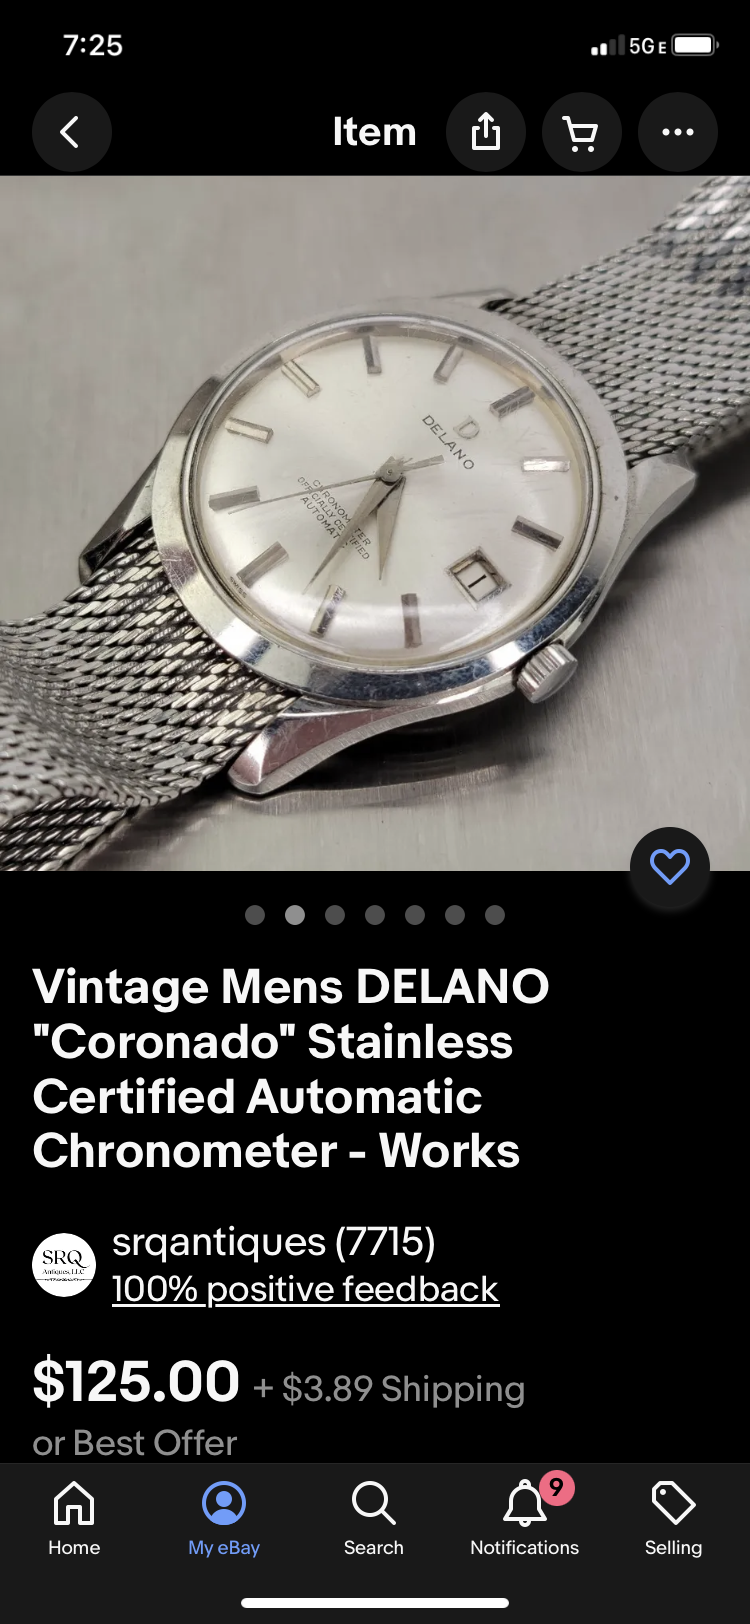Tap the $125.00 price text
The height and width of the screenshot is (1624, 750).
(x=136, y=1382)
